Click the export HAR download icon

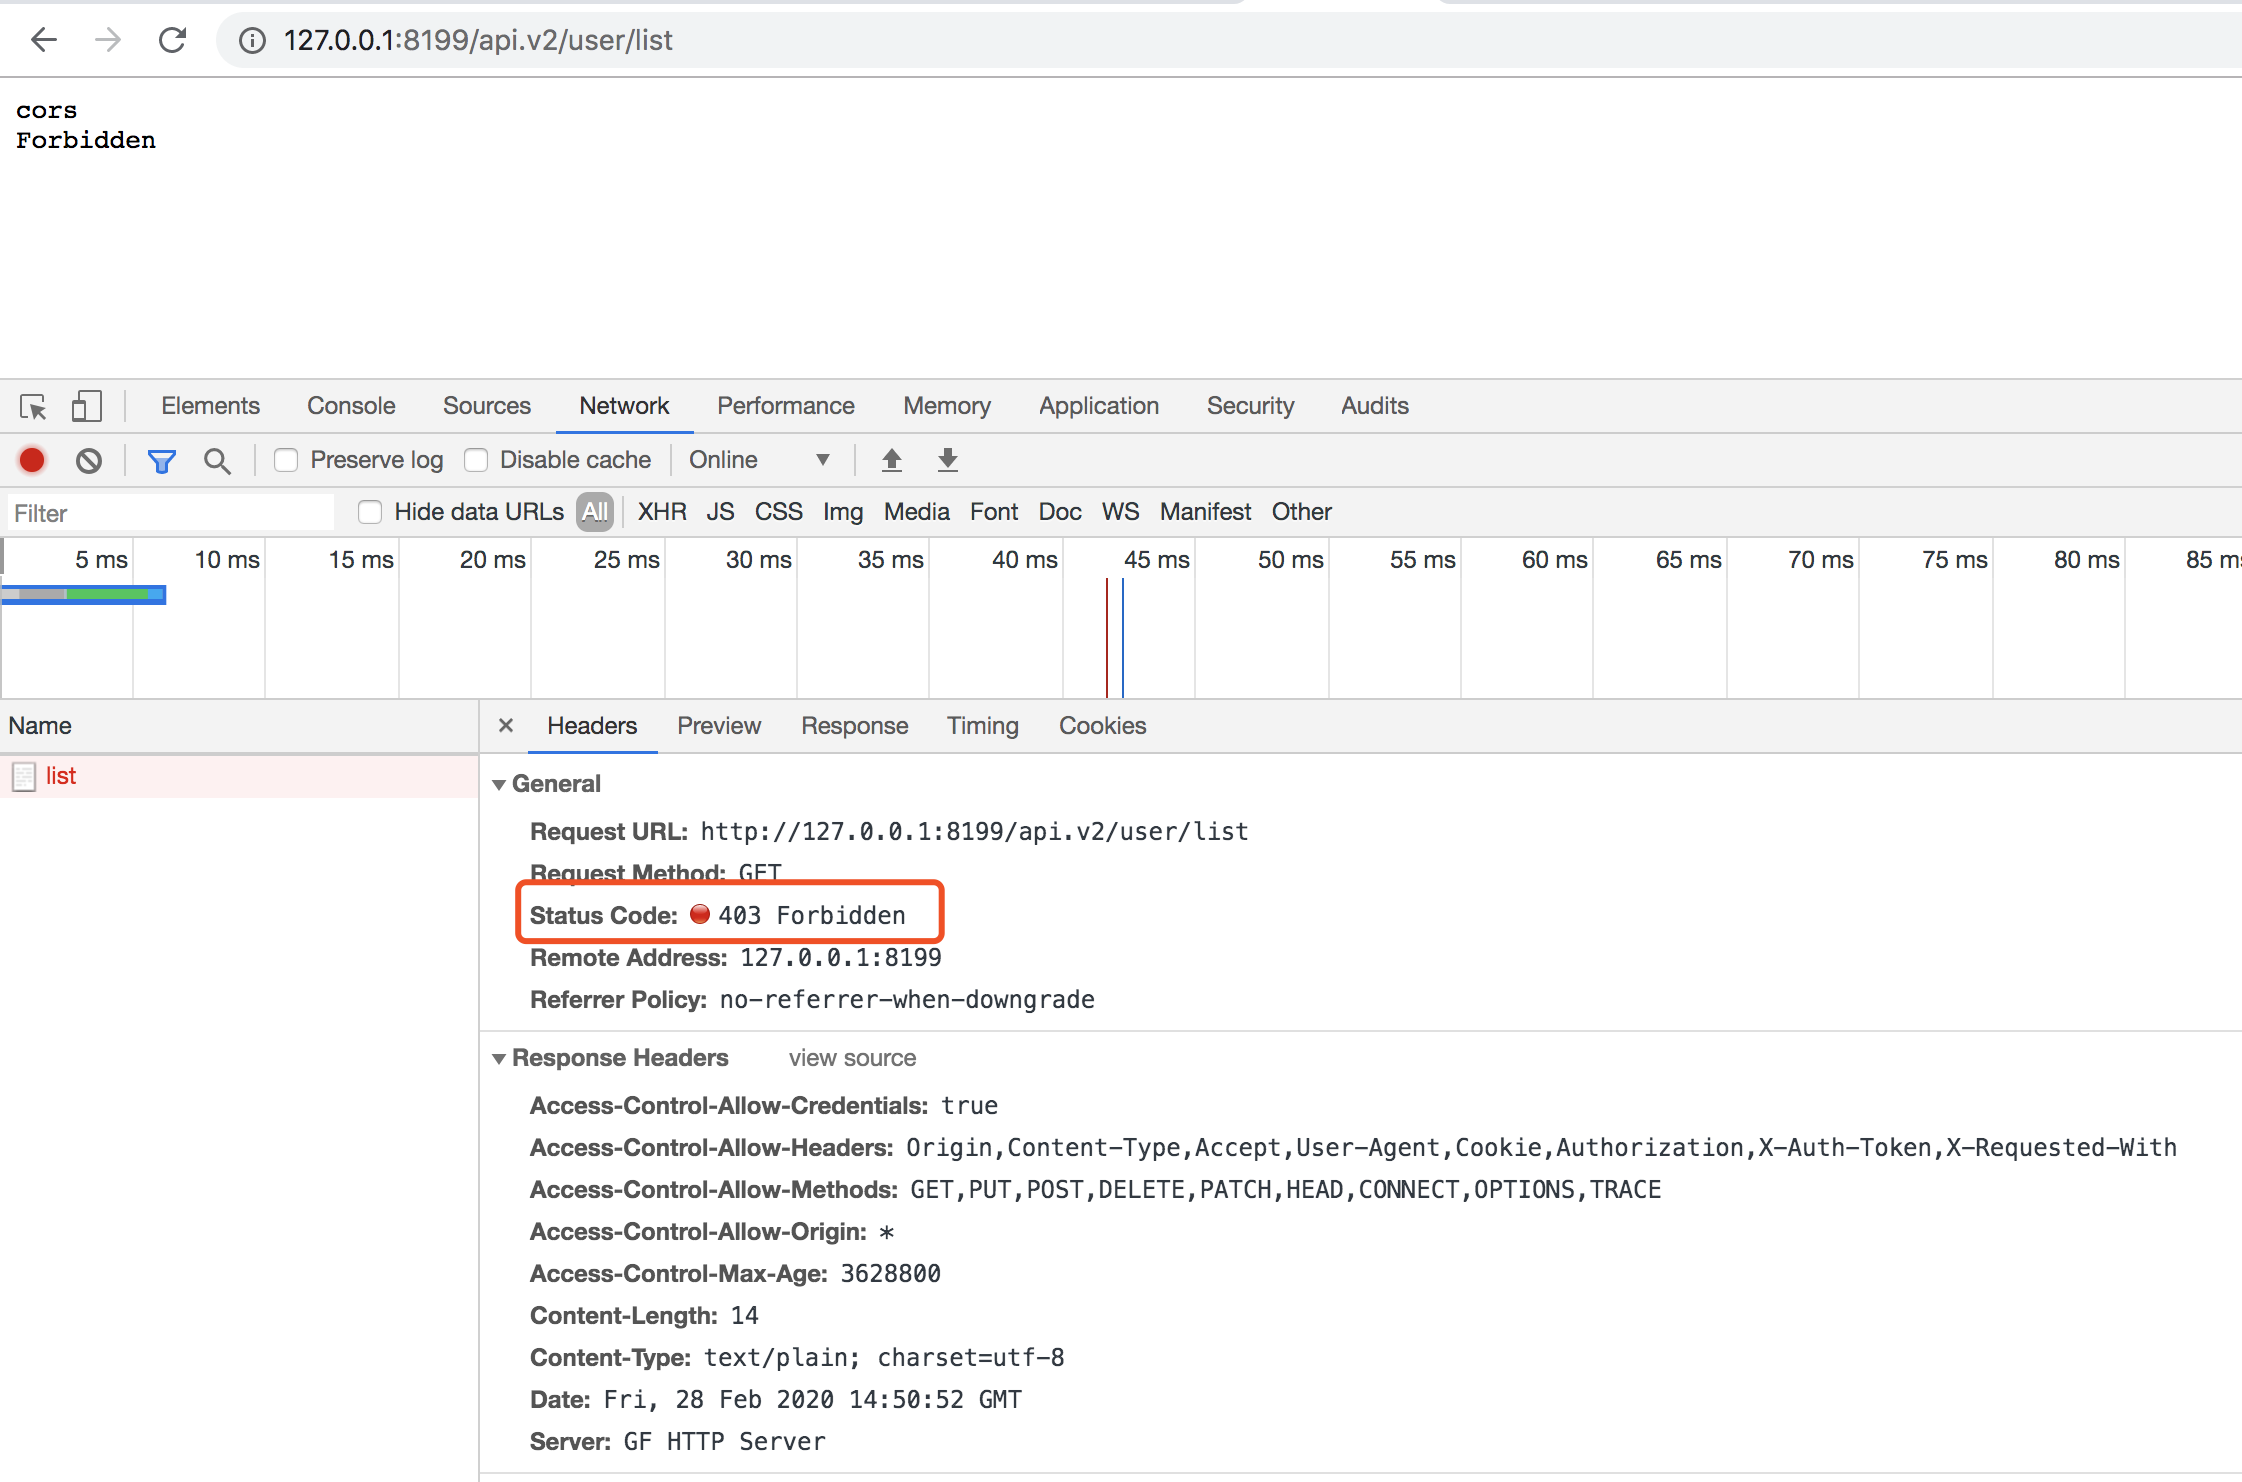click(x=948, y=460)
